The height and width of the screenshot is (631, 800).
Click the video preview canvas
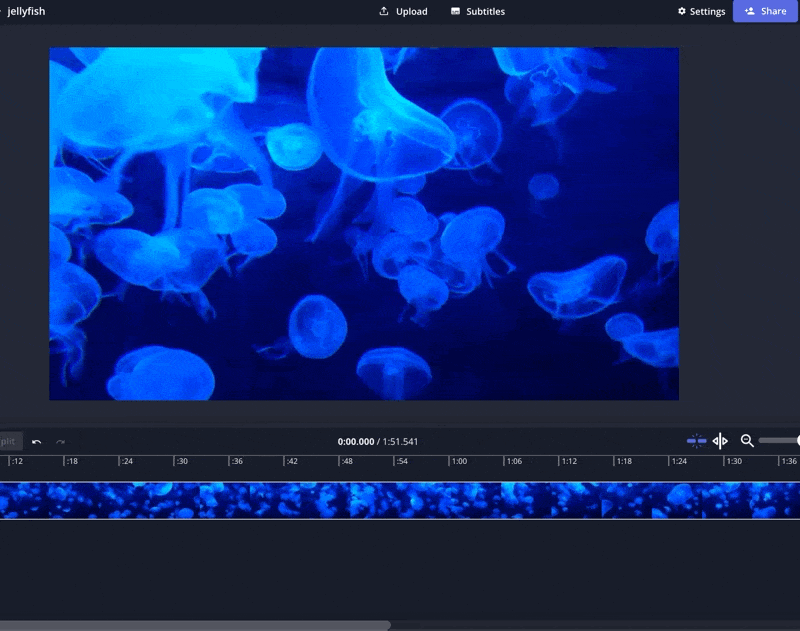pyautogui.click(x=364, y=223)
